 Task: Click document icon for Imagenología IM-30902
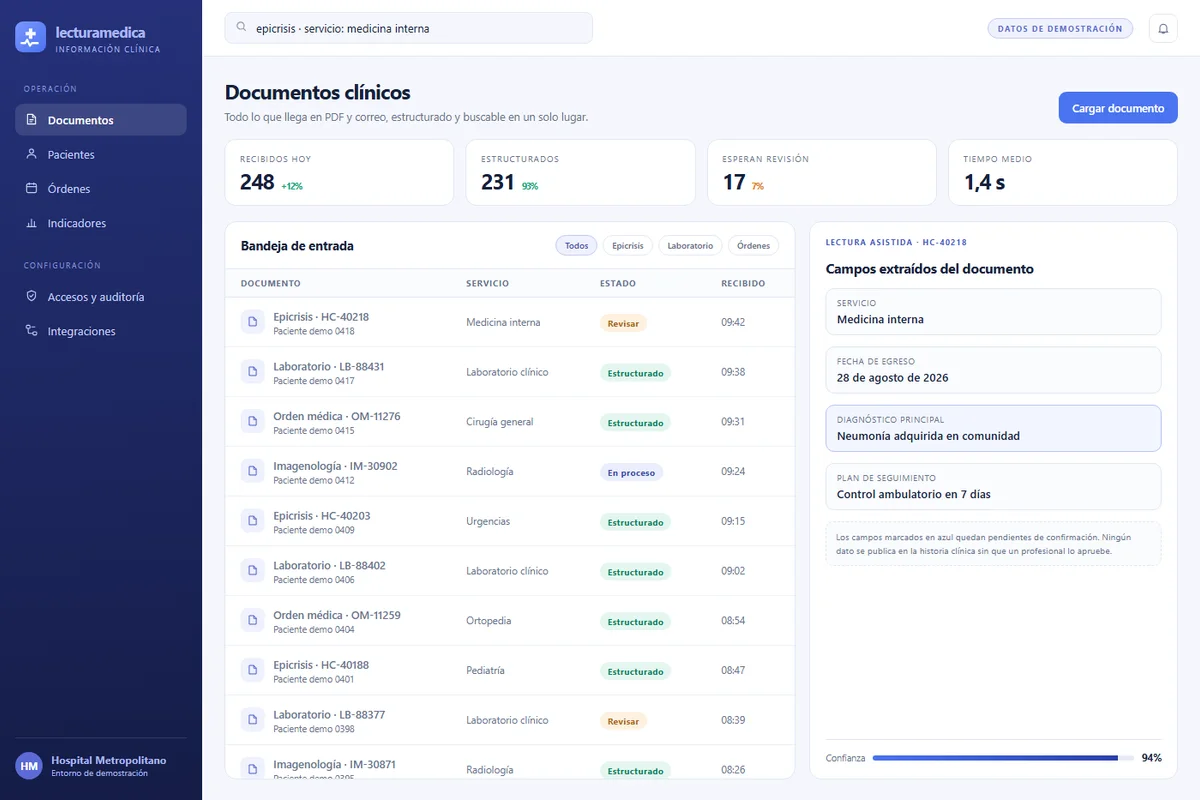coord(251,471)
